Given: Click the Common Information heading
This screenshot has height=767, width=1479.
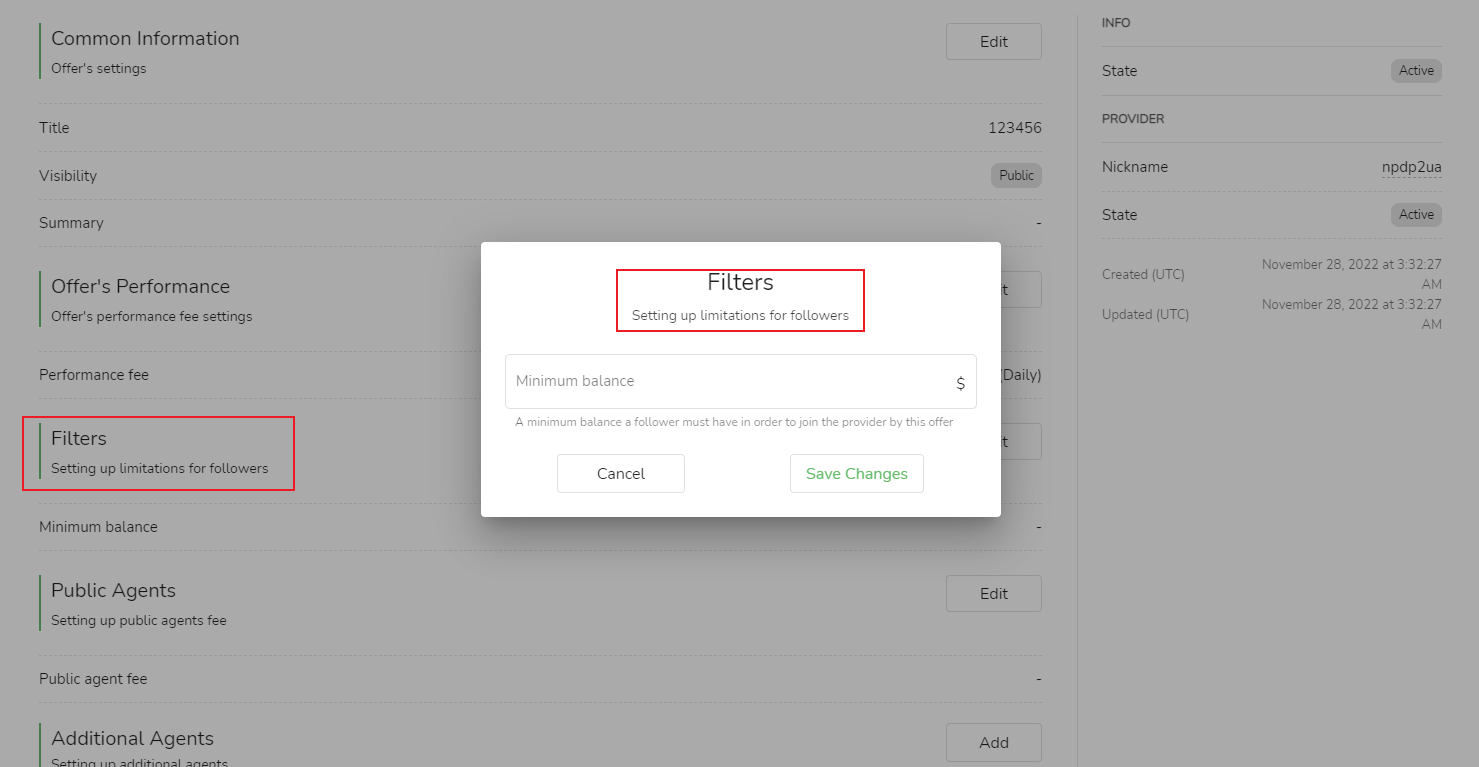Looking at the screenshot, I should [145, 39].
